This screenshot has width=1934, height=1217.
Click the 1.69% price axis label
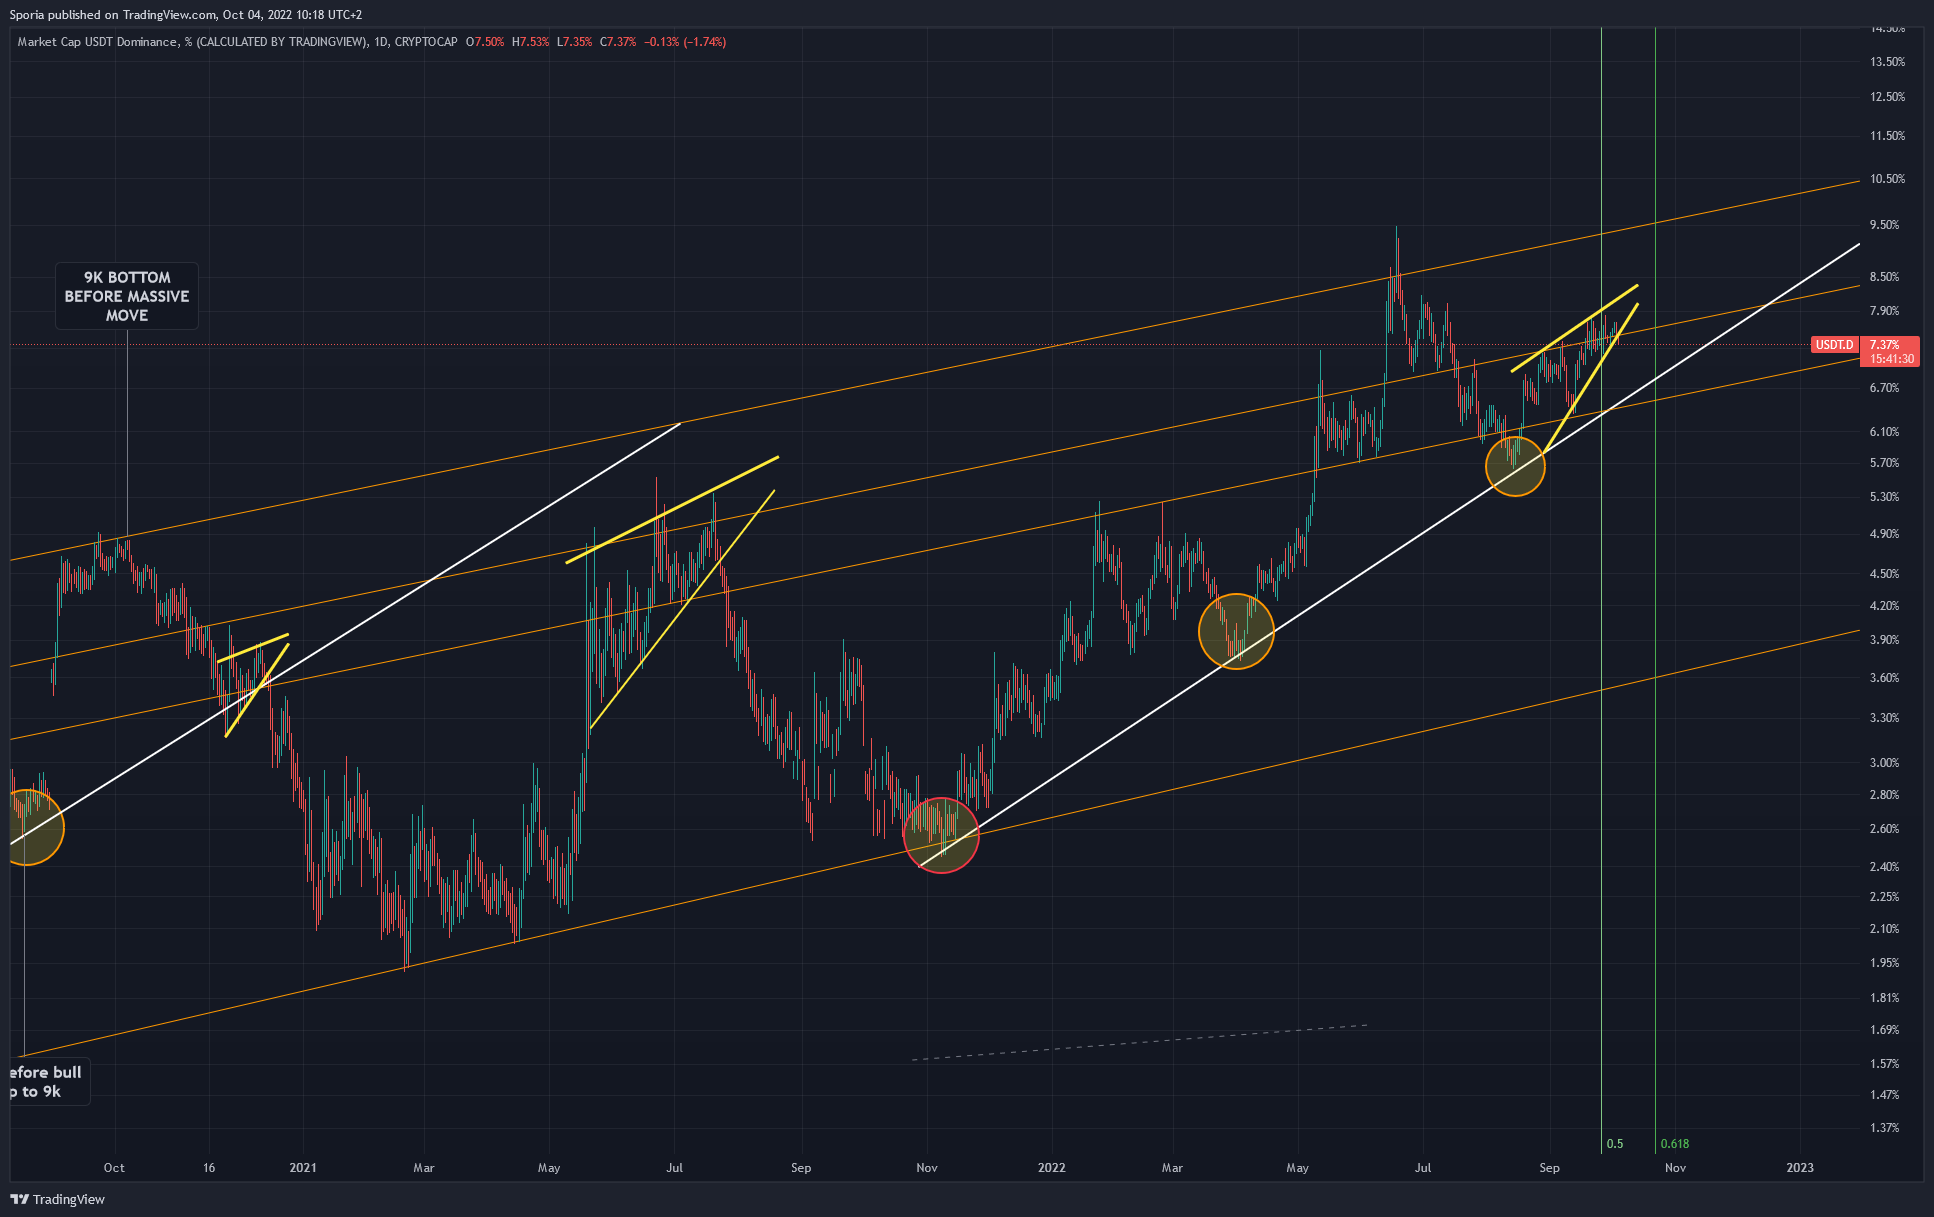1885,1030
